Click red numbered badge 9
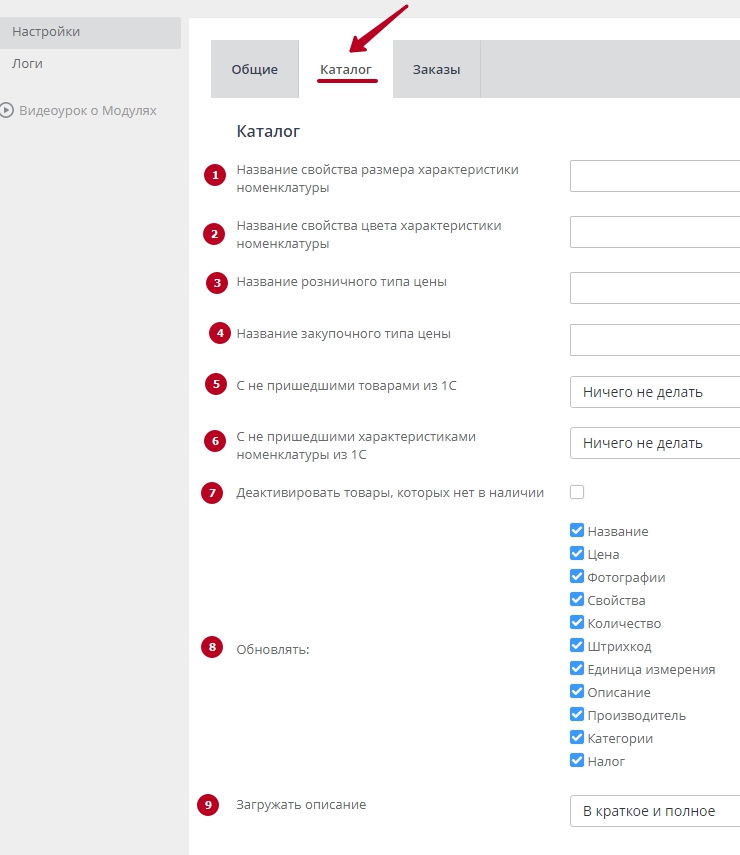740x855 pixels. 208,806
